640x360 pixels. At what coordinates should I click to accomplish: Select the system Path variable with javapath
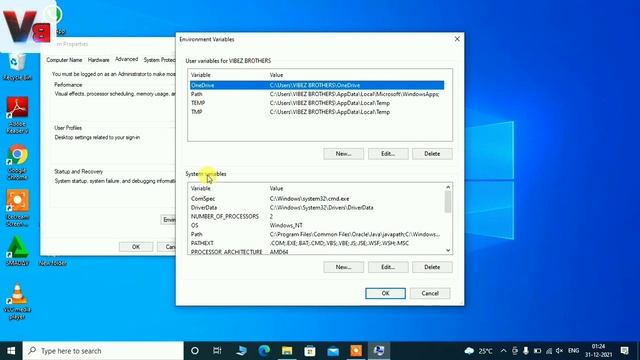click(x=317, y=235)
